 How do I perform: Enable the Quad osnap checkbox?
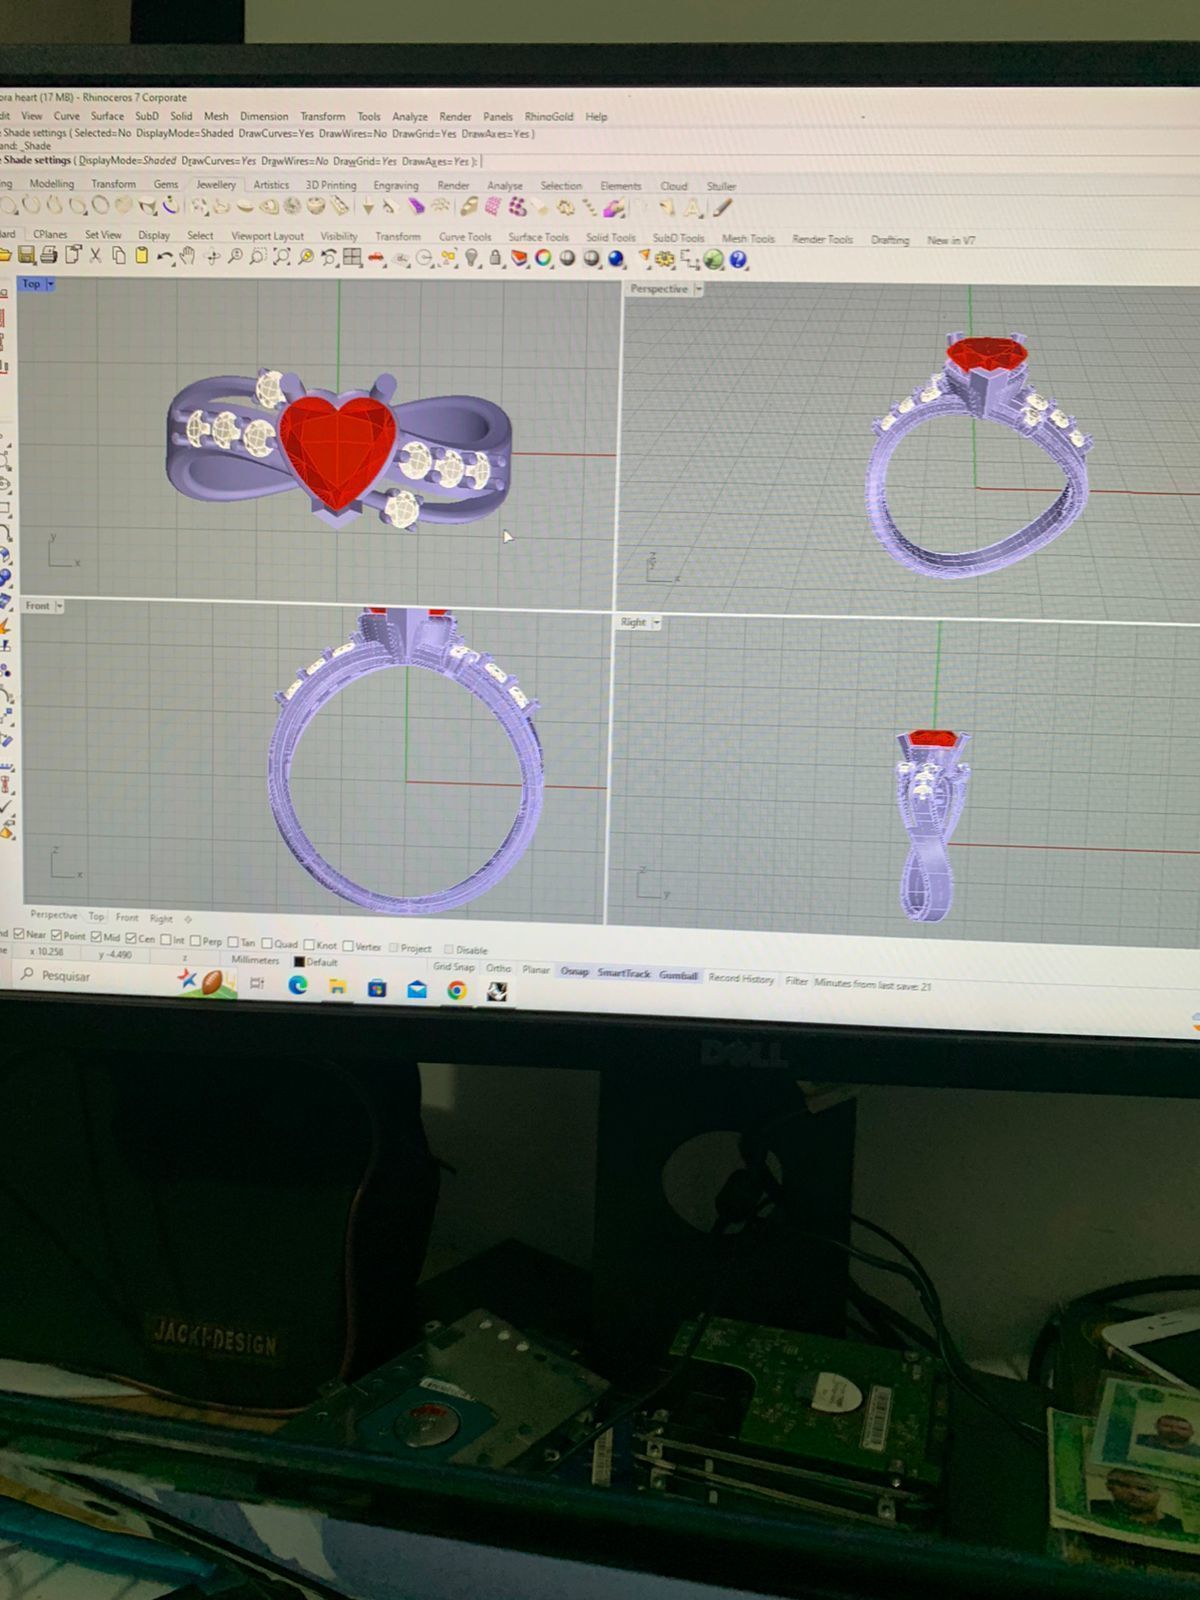coord(267,942)
